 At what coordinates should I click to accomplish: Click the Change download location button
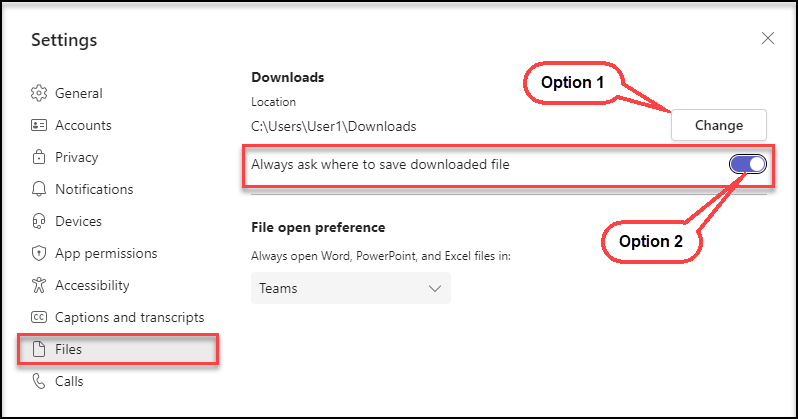[718, 125]
